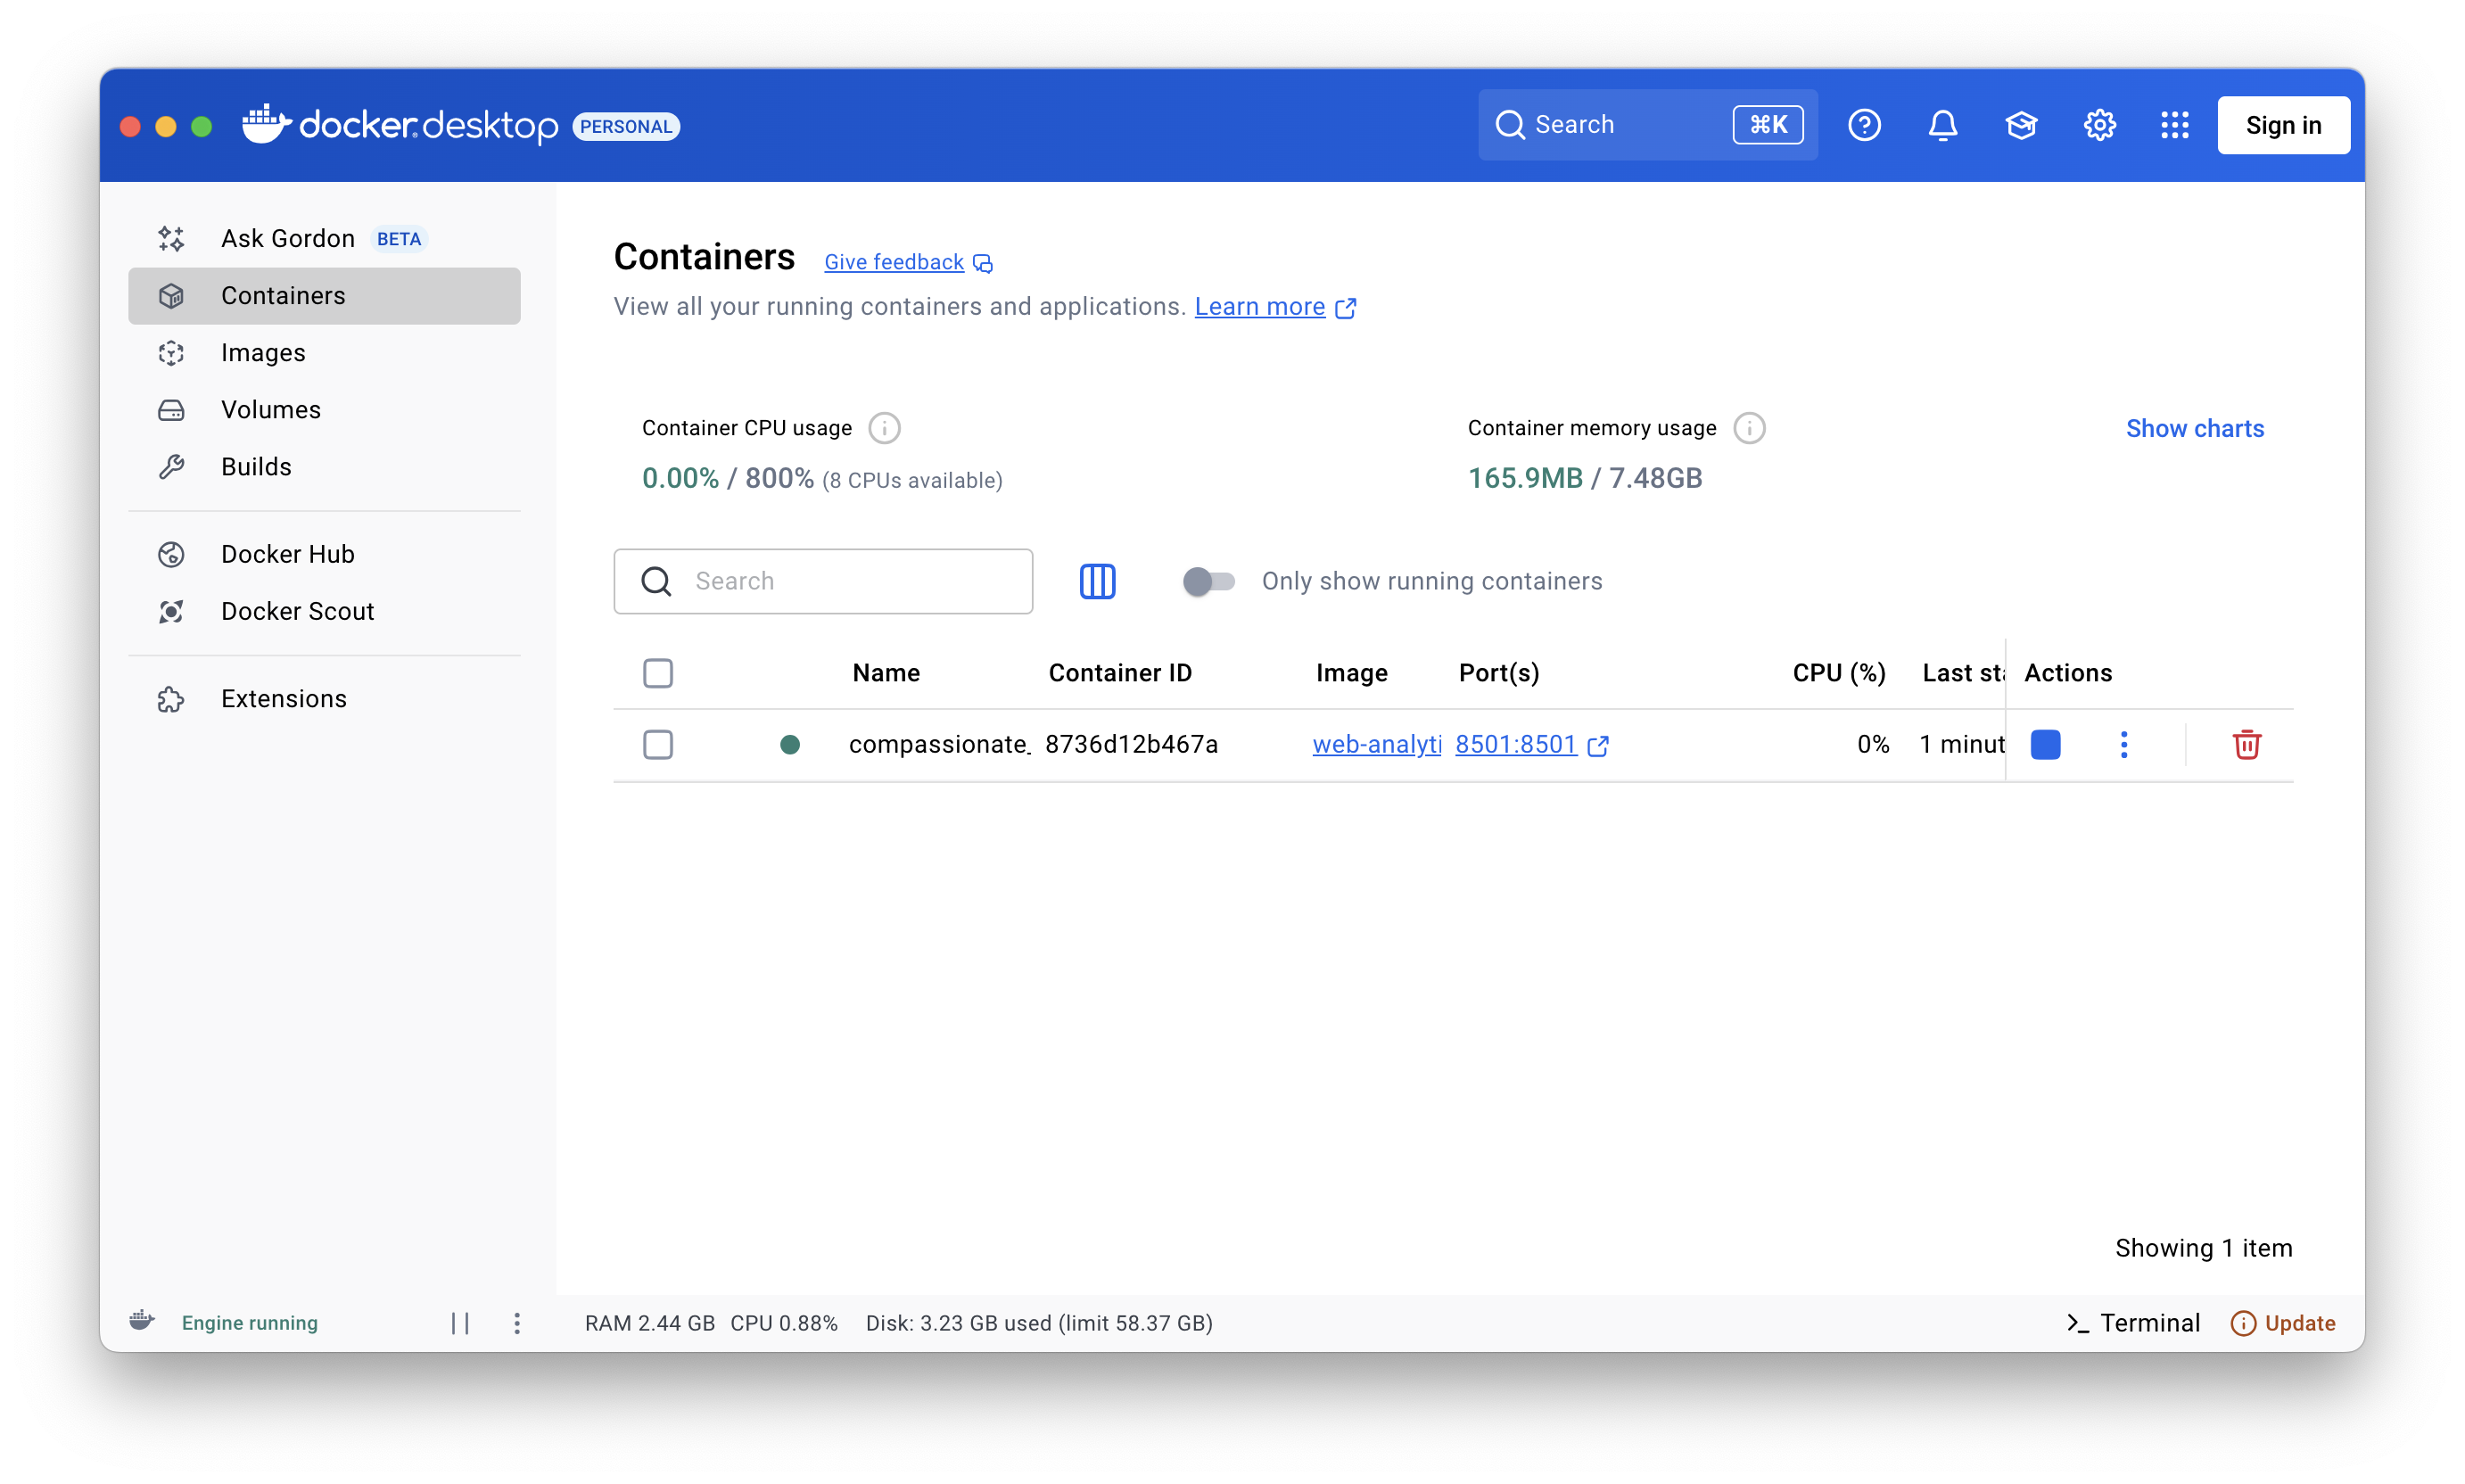Click the header Search field

click(1647, 125)
